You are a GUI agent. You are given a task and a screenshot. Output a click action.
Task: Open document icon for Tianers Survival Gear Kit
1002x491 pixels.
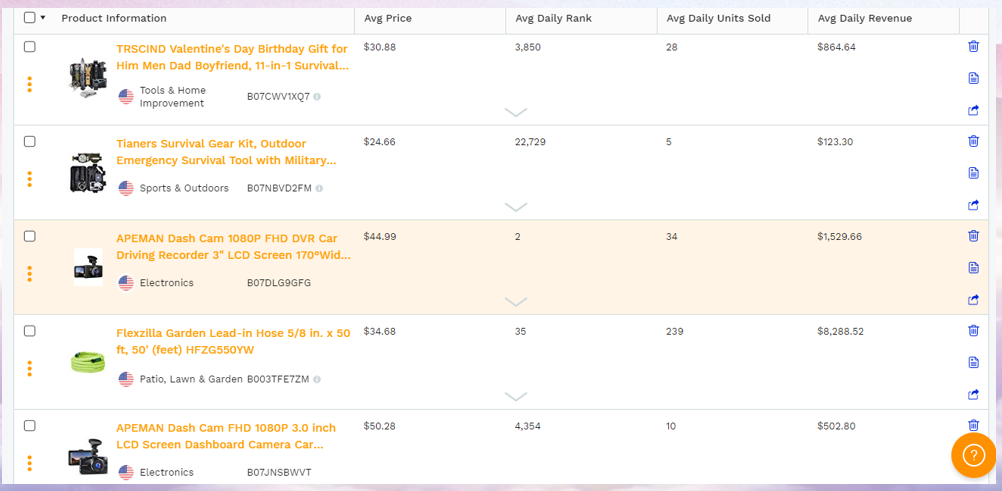pyautogui.click(x=973, y=173)
